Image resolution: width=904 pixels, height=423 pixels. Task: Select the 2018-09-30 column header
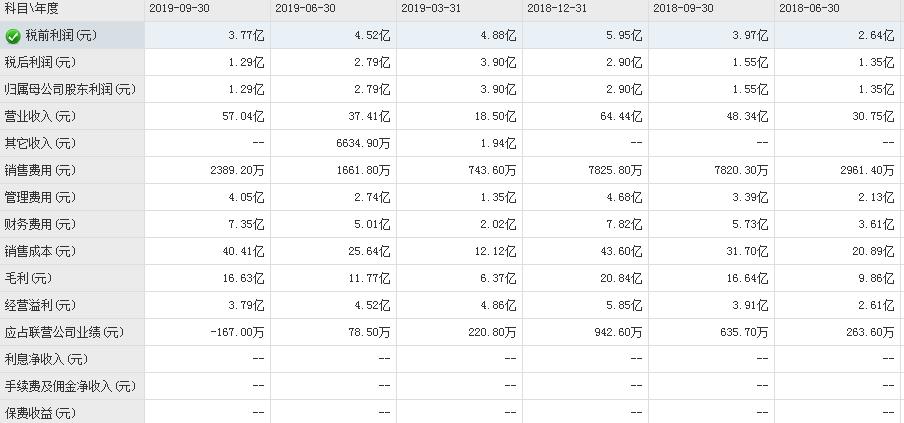(x=683, y=8)
